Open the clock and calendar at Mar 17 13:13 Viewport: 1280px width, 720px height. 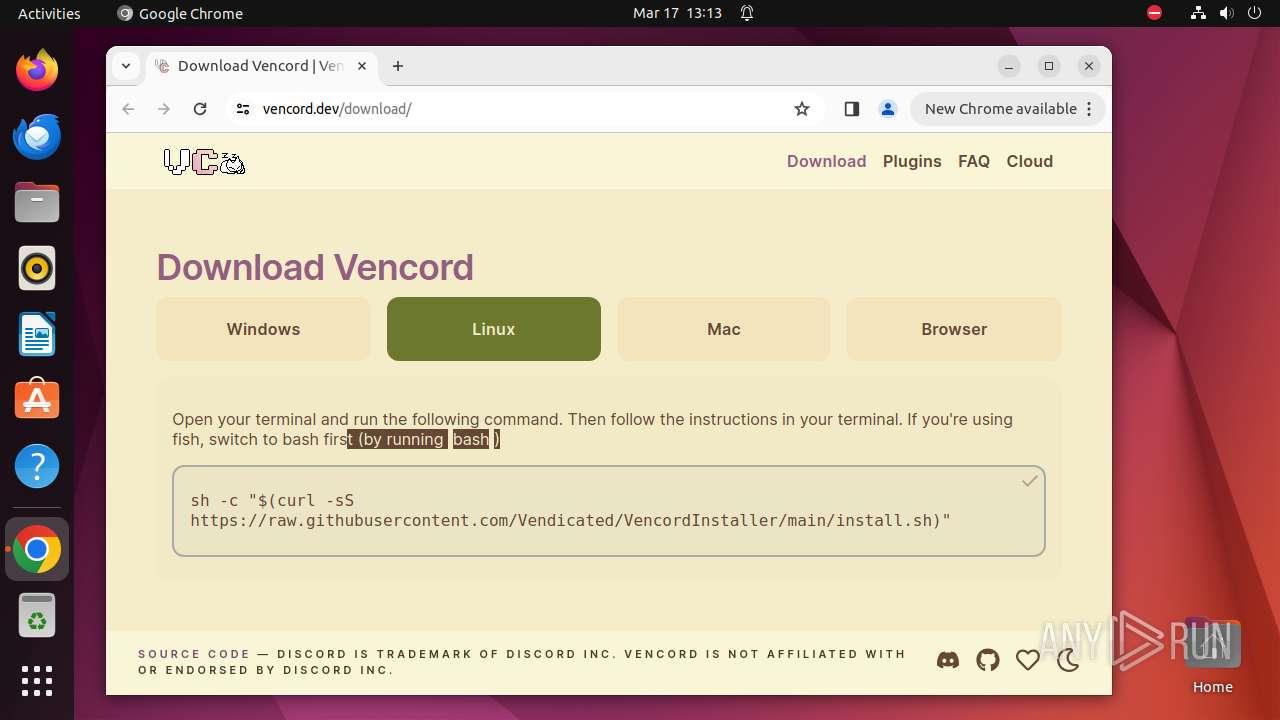pos(677,13)
